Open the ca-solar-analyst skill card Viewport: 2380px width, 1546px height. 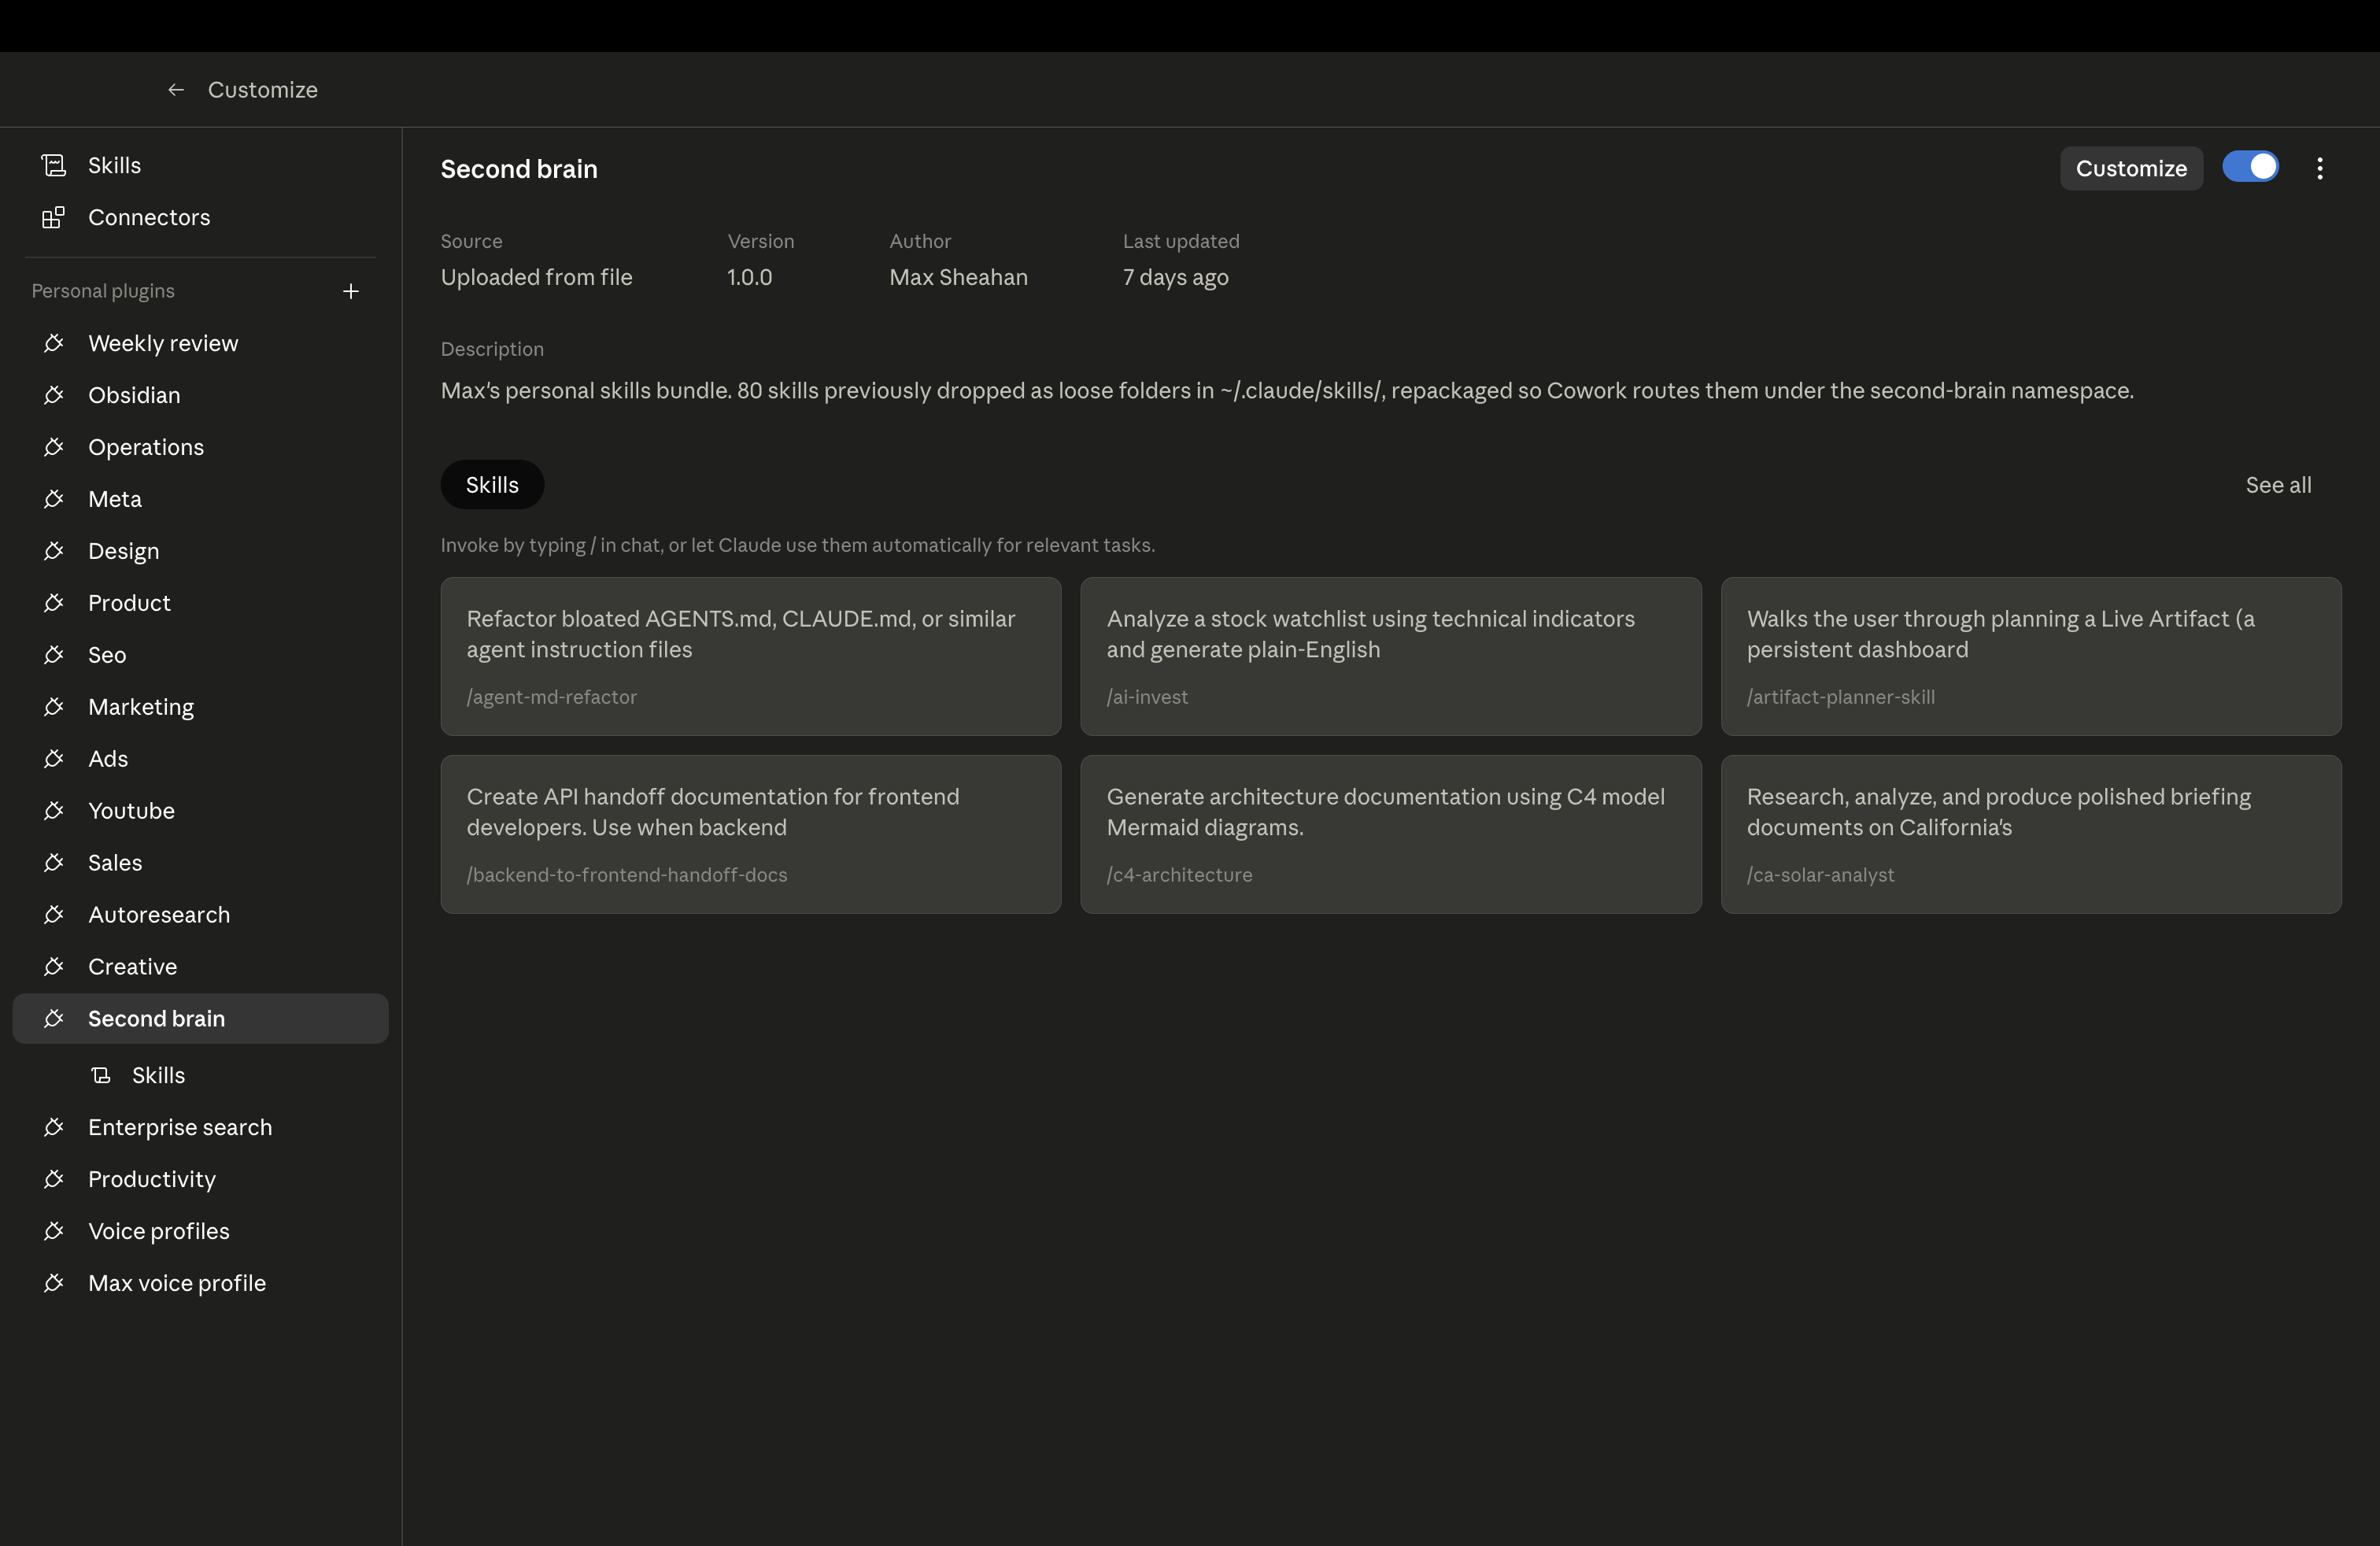pyautogui.click(x=2031, y=834)
